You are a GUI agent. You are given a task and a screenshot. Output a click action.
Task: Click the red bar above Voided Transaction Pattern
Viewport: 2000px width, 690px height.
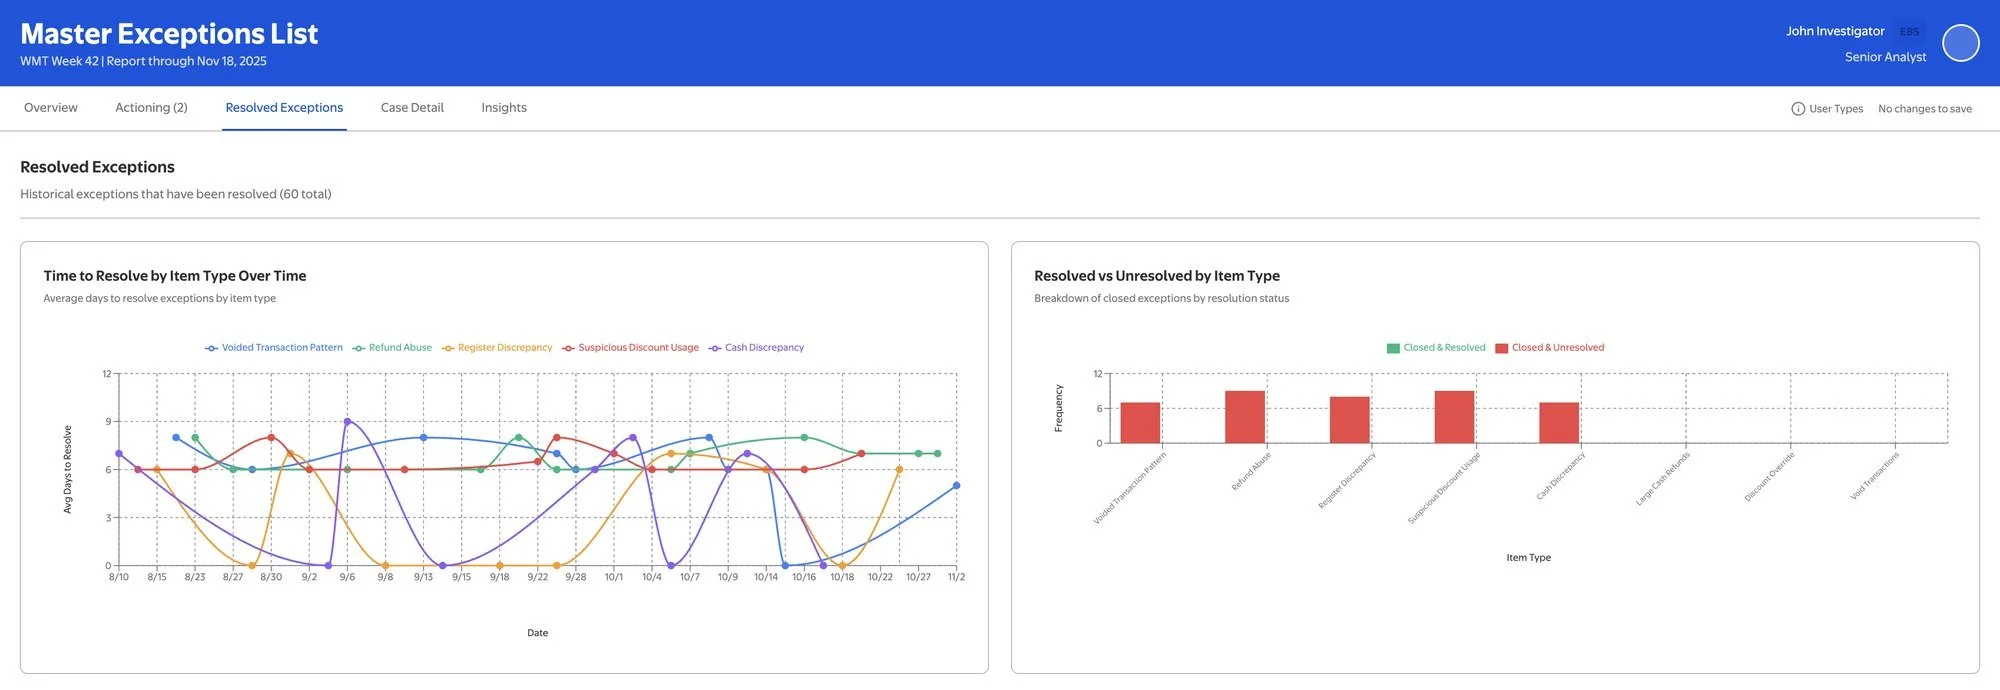[1140, 423]
